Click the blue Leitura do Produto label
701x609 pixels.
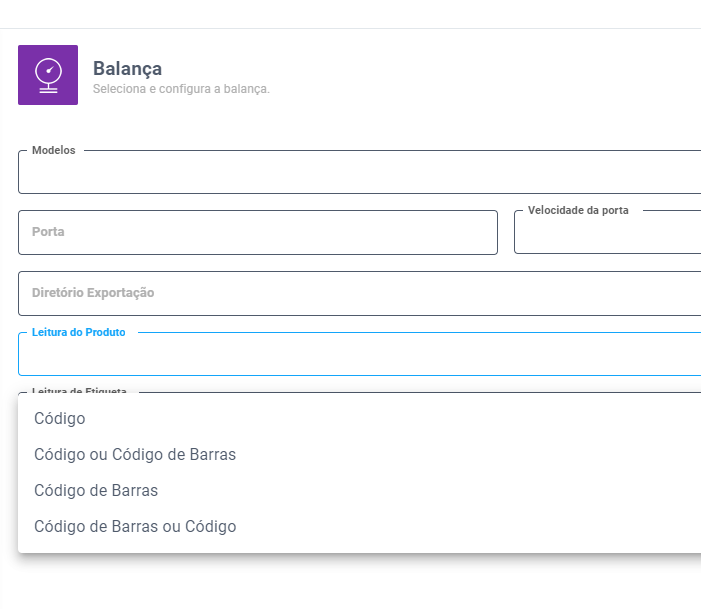point(79,332)
